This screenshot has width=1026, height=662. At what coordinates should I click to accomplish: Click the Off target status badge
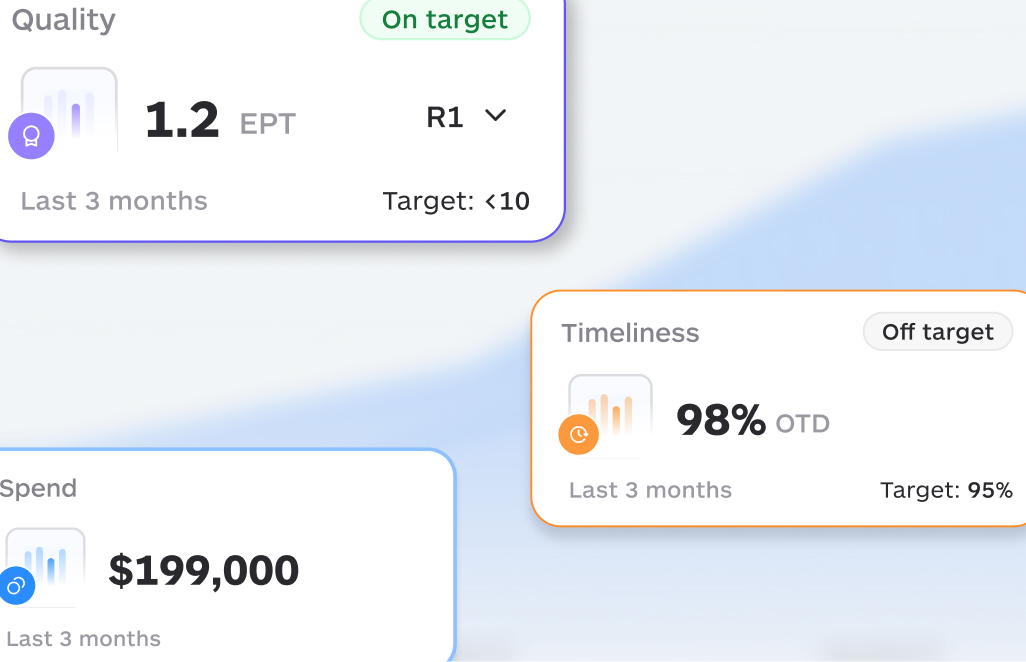click(938, 332)
